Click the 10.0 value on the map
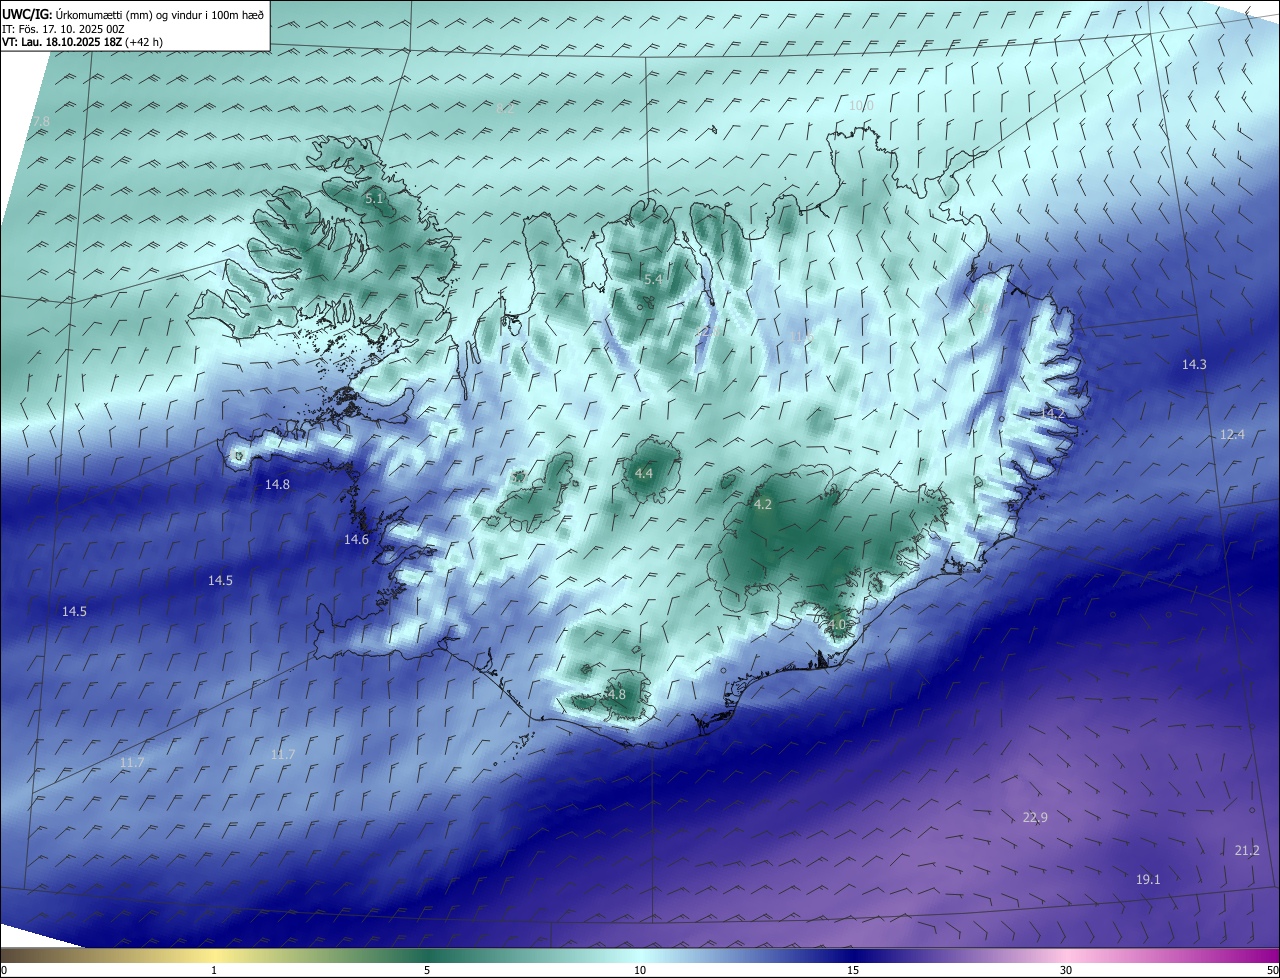This screenshot has height=978, width=1280. tap(861, 105)
